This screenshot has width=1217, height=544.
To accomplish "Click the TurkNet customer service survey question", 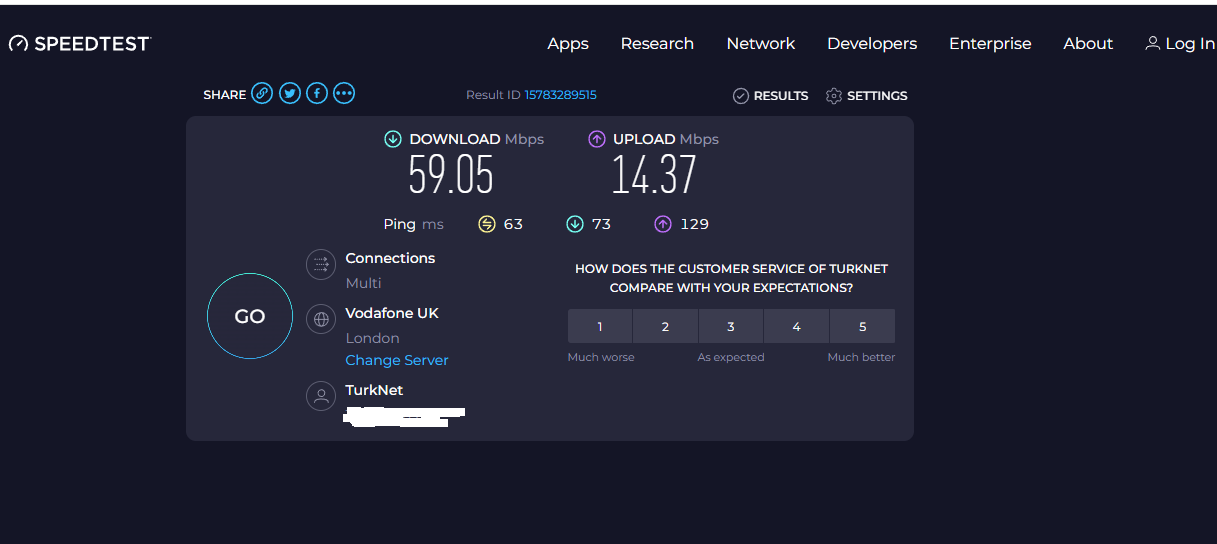I will tap(731, 278).
